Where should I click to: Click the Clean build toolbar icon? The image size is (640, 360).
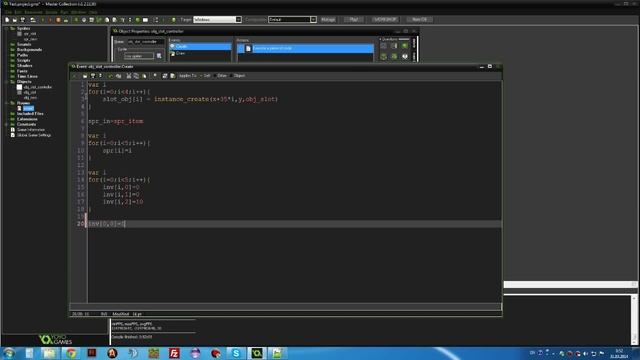66,20
